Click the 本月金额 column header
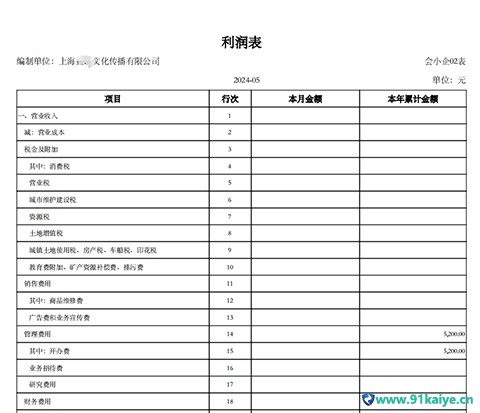The height and width of the screenshot is (413, 480). pos(305,99)
